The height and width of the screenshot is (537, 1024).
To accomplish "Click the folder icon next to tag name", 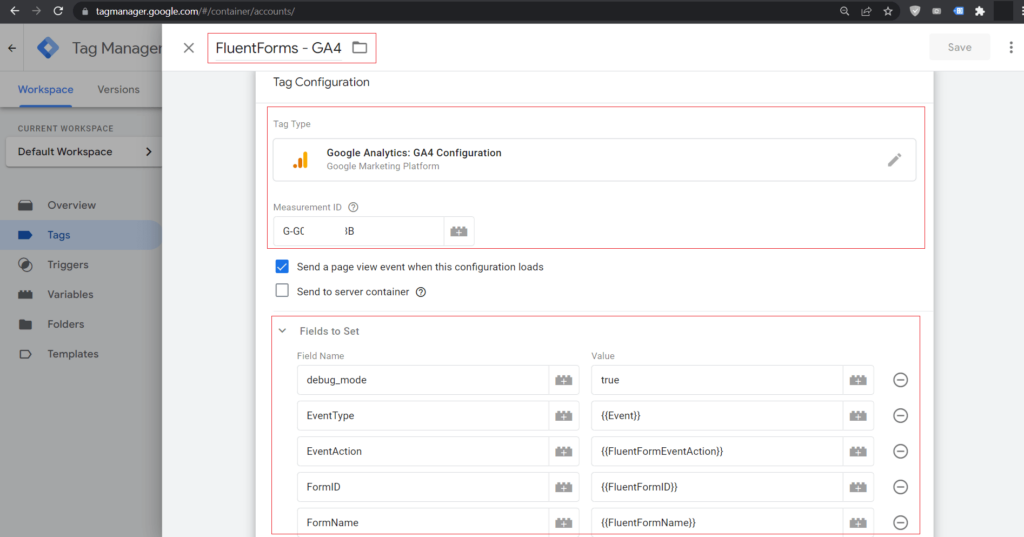I will pyautogui.click(x=360, y=48).
